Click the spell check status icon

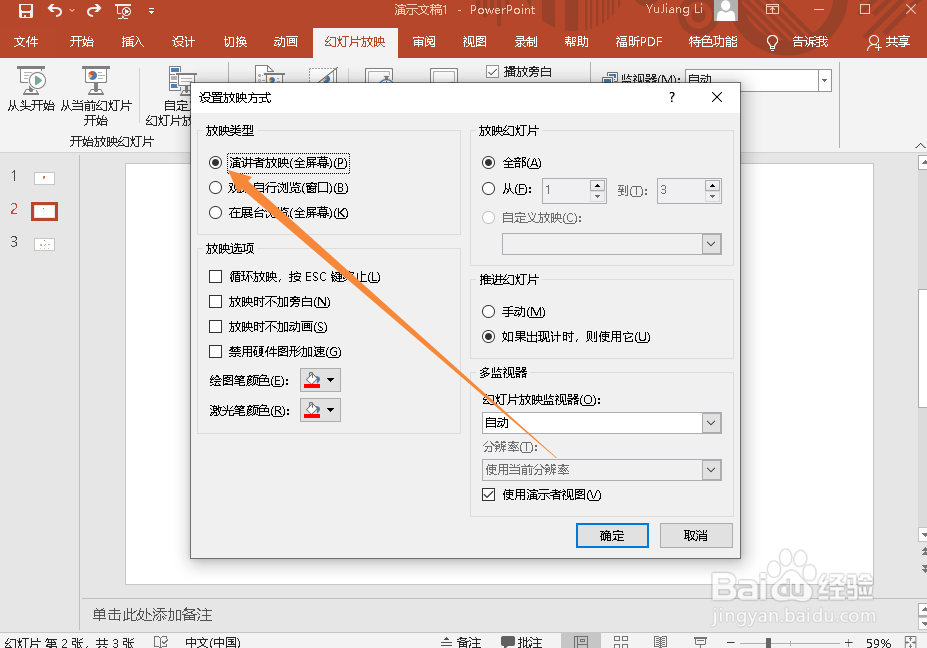(x=160, y=642)
